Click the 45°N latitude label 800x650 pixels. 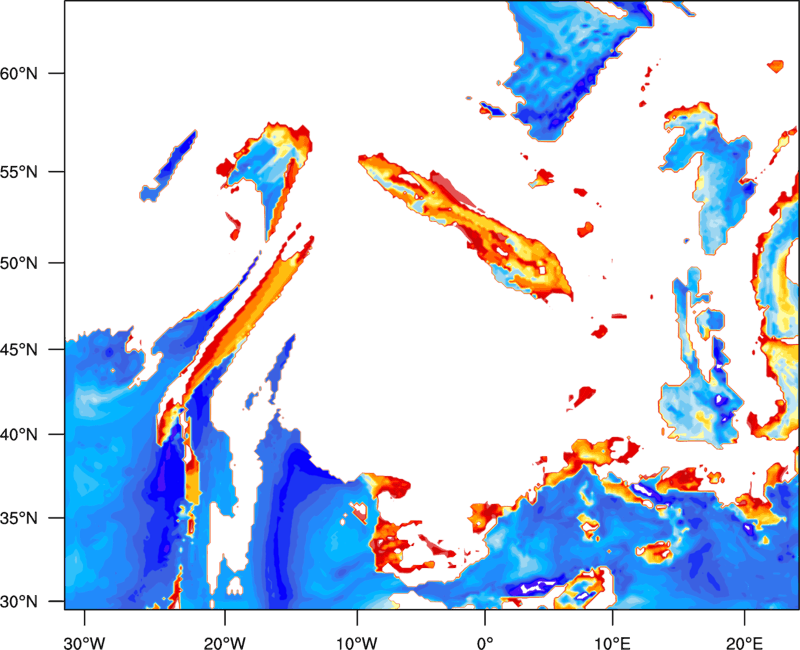tap(19, 349)
